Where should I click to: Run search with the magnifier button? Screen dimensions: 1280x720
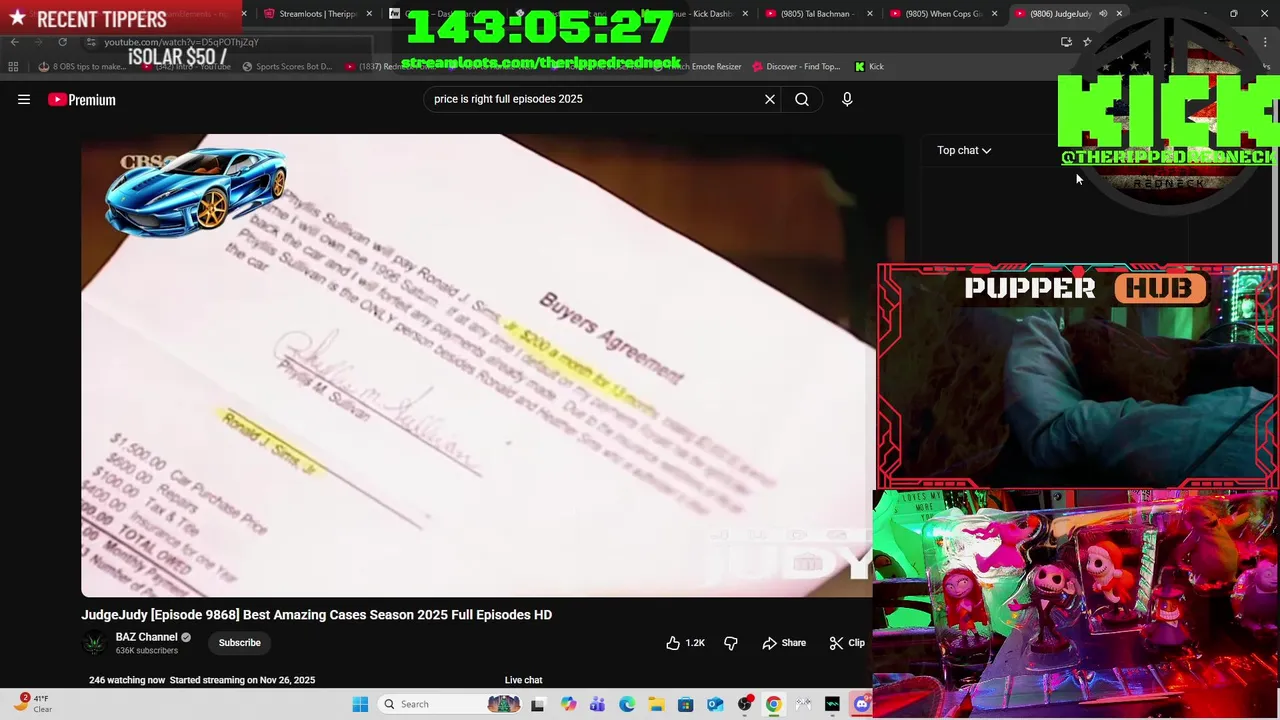coord(802,99)
